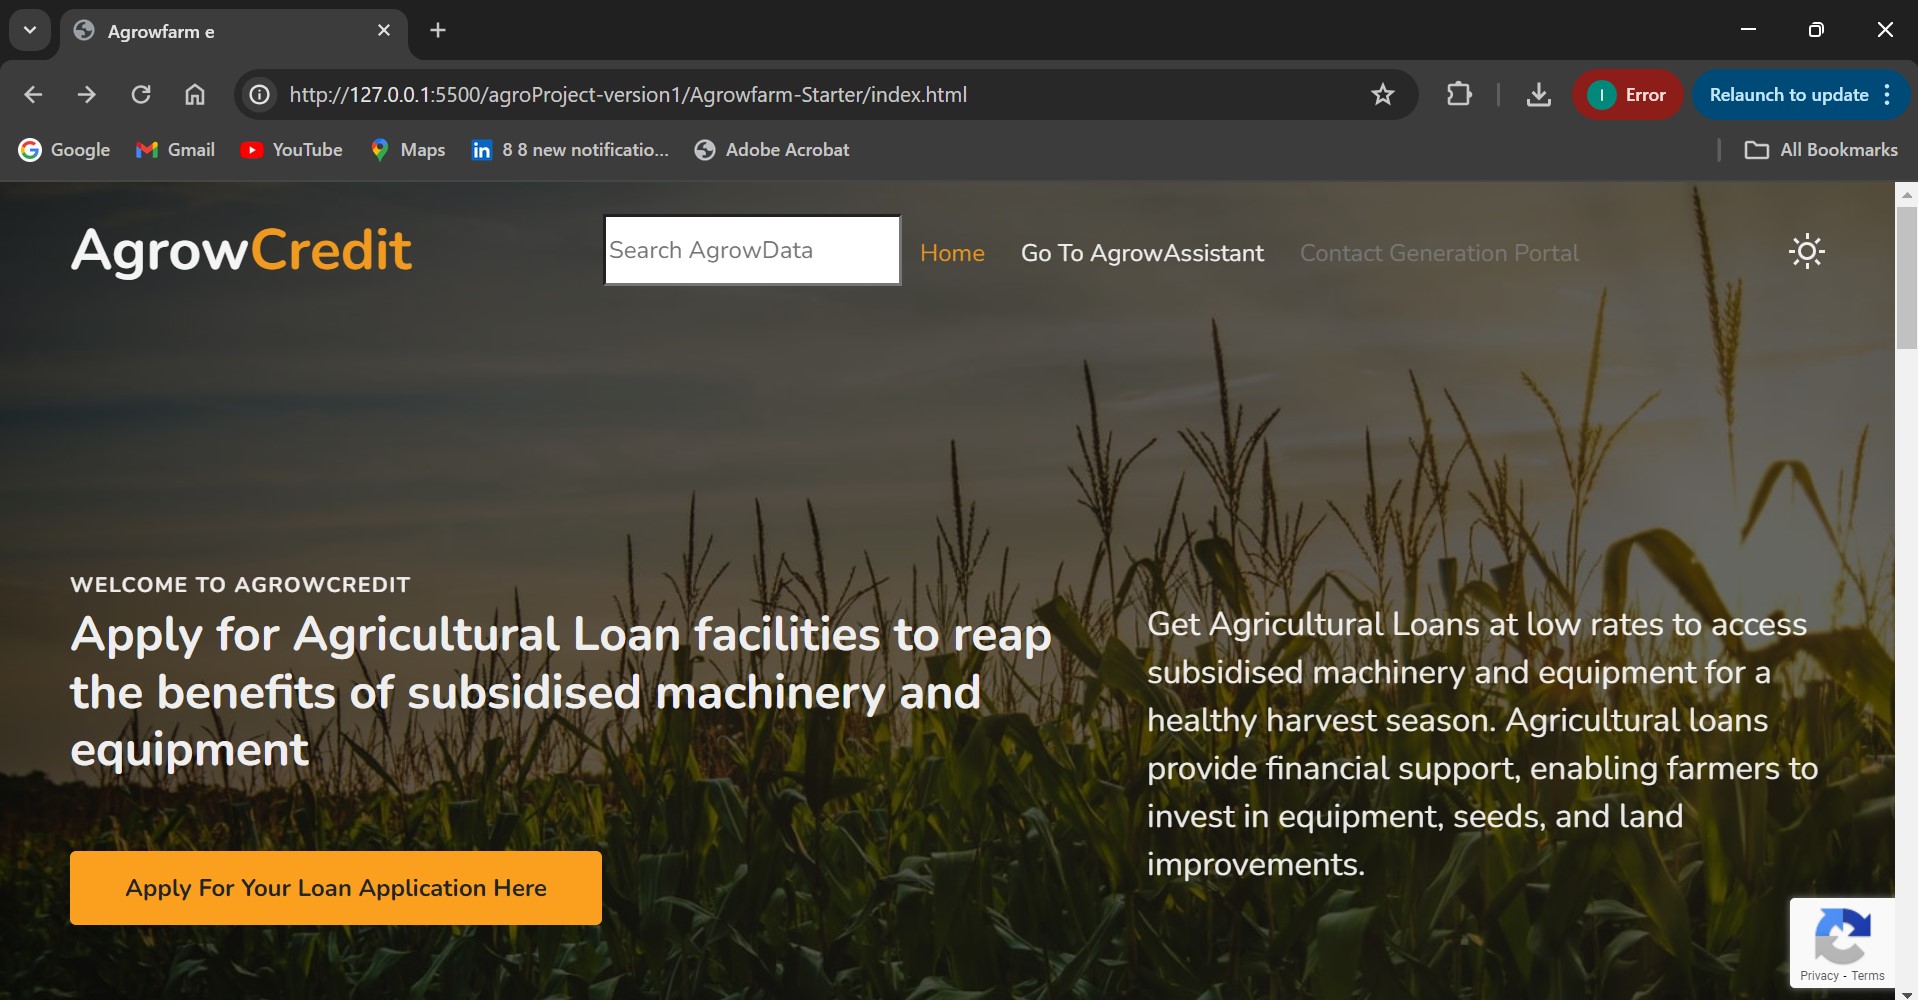Go back with browser back arrow

click(x=33, y=95)
